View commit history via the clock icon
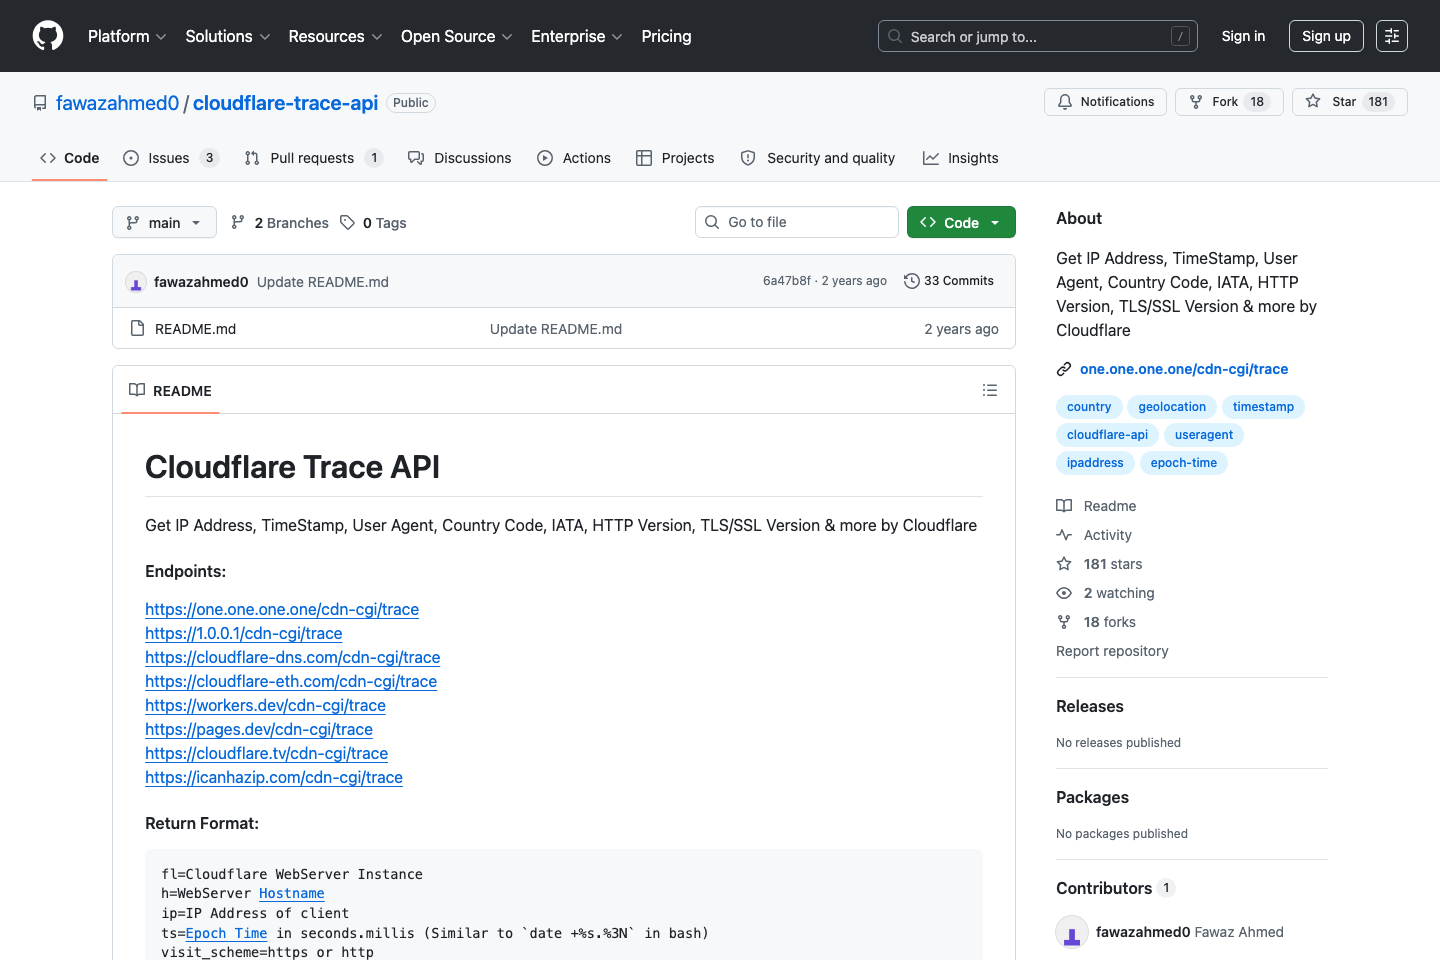Image resolution: width=1440 pixels, height=960 pixels. pos(911,281)
